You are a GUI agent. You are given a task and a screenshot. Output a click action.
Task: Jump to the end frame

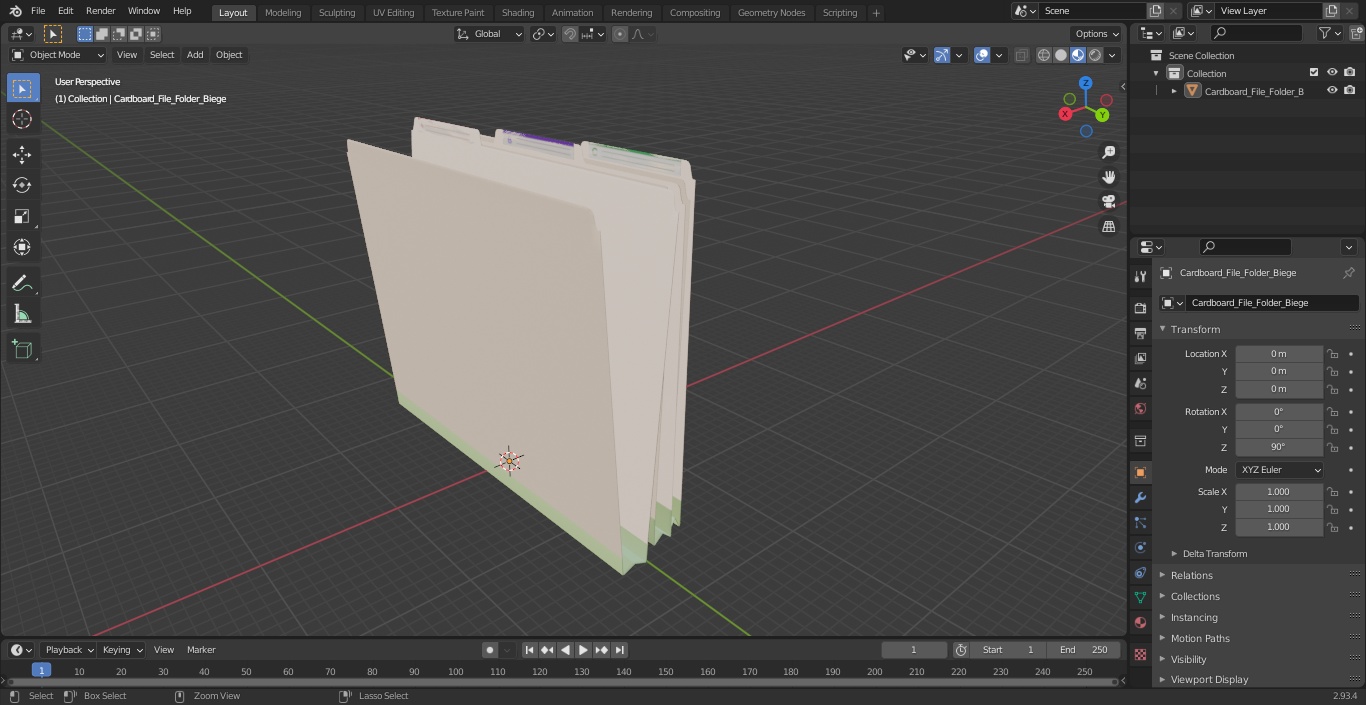(619, 650)
